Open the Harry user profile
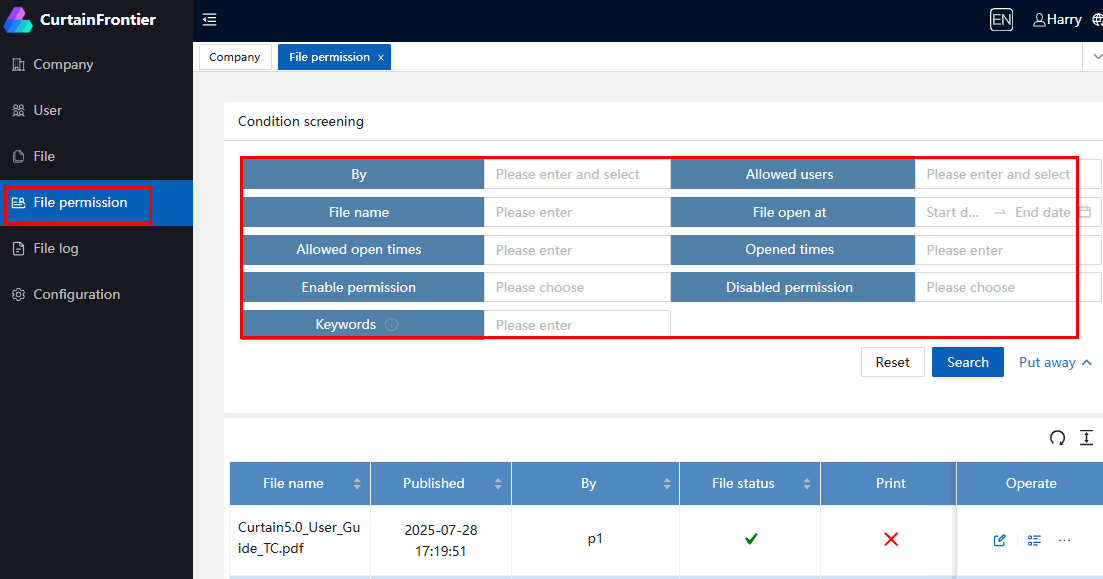Image resolution: width=1103 pixels, height=579 pixels. pyautogui.click(x=1057, y=20)
